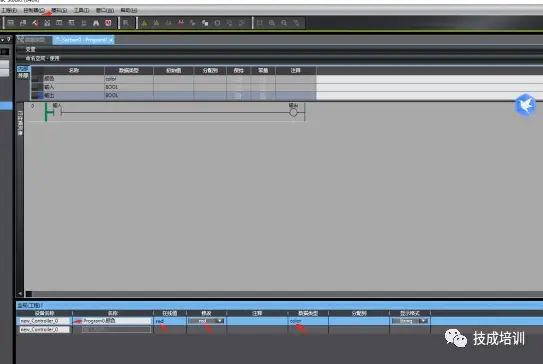543x364 pixels.
Task: Open the 窗口(W) window menu
Action: click(105, 10)
